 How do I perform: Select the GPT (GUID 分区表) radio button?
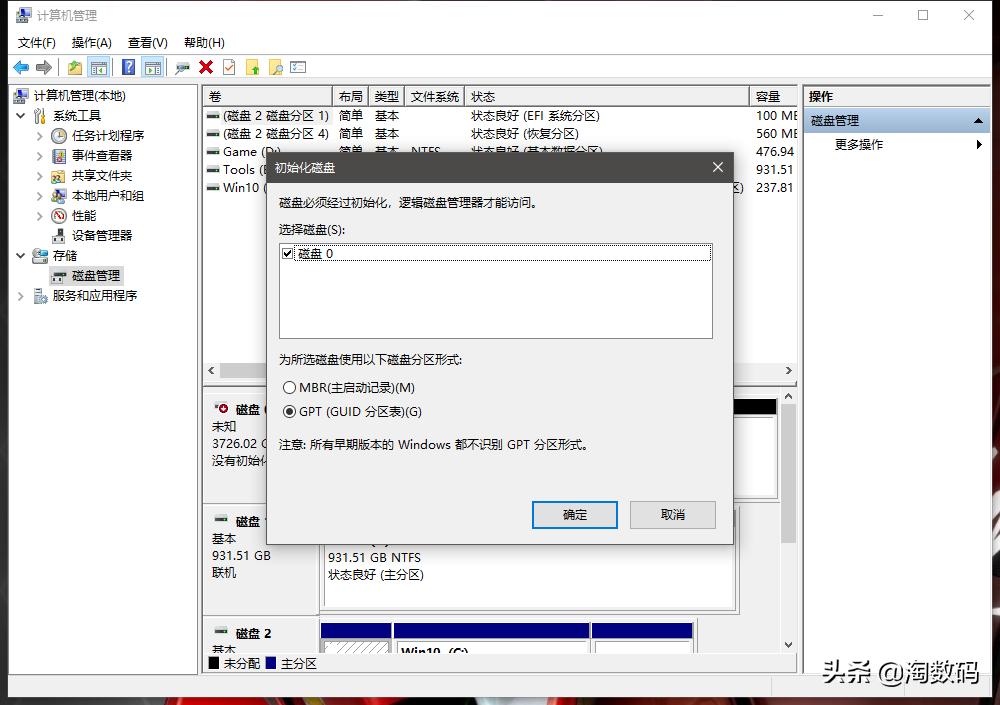click(x=289, y=410)
